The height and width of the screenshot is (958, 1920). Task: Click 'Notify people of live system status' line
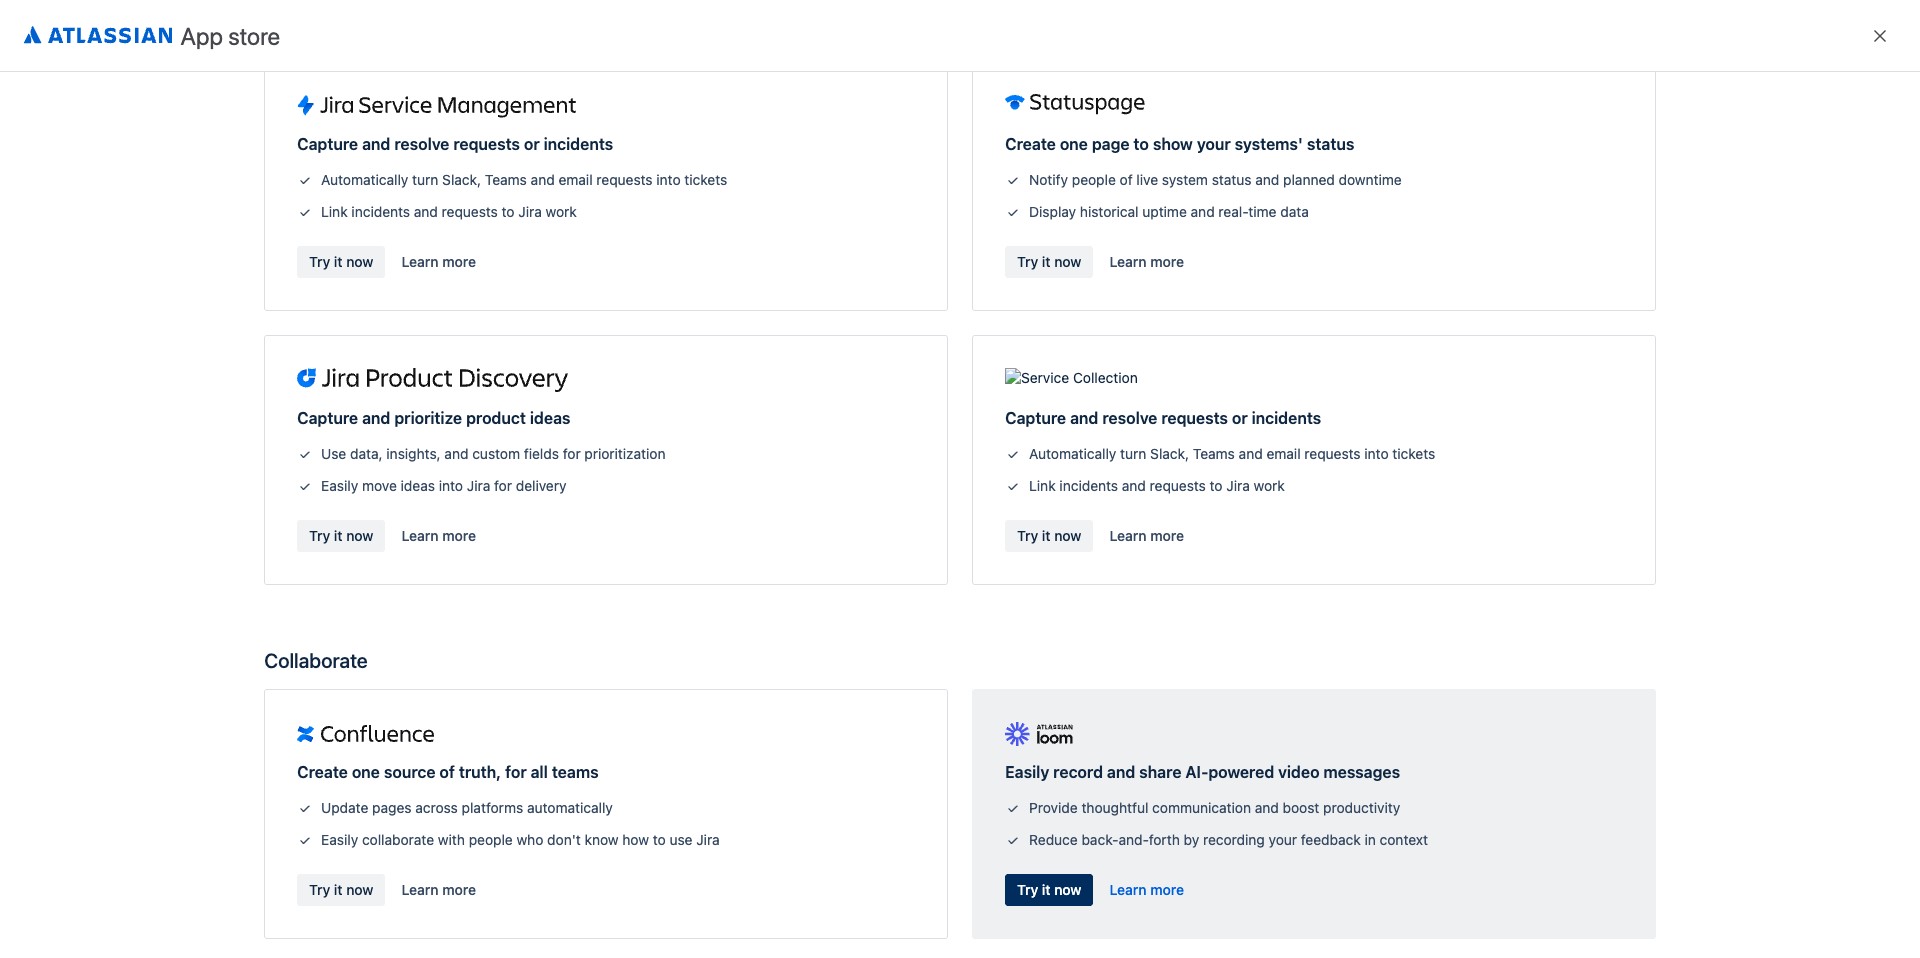point(1215,180)
